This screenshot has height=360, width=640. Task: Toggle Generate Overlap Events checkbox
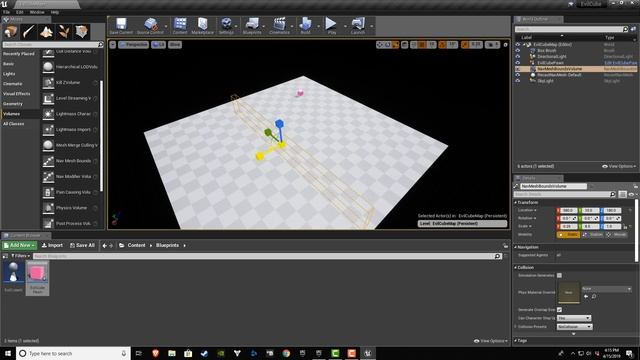point(559,310)
